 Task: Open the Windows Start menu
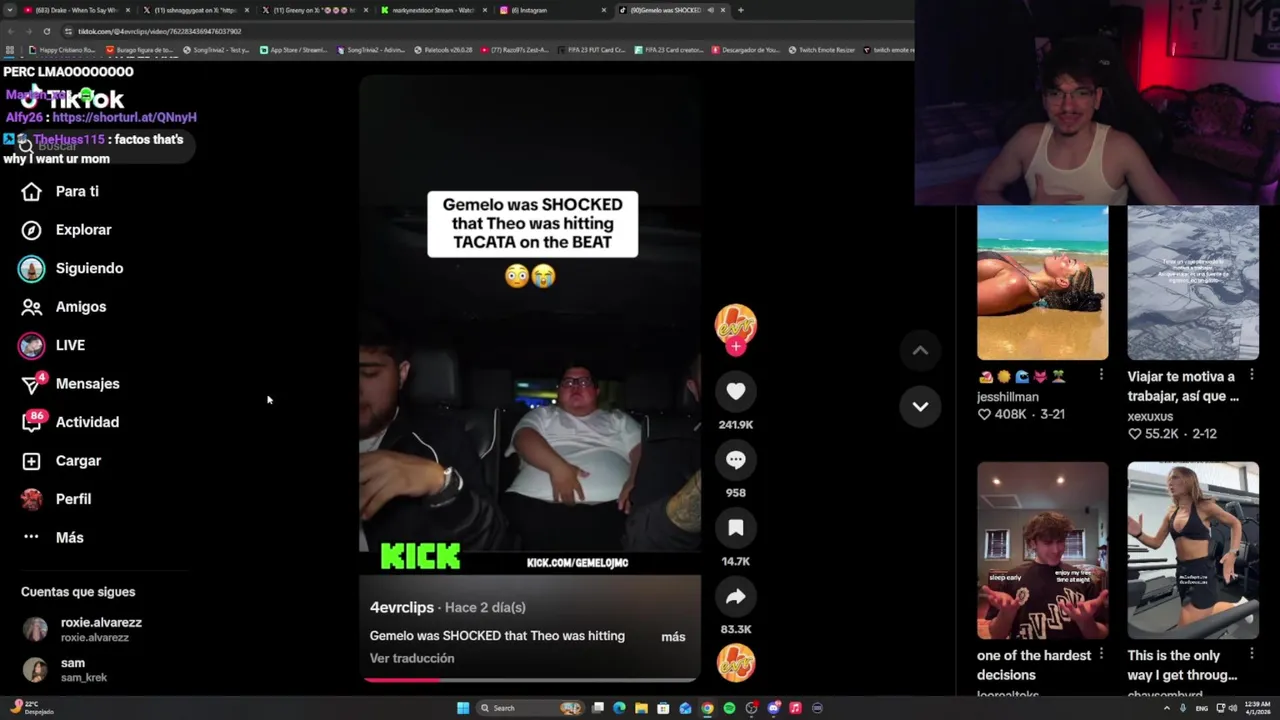pyautogui.click(x=463, y=708)
